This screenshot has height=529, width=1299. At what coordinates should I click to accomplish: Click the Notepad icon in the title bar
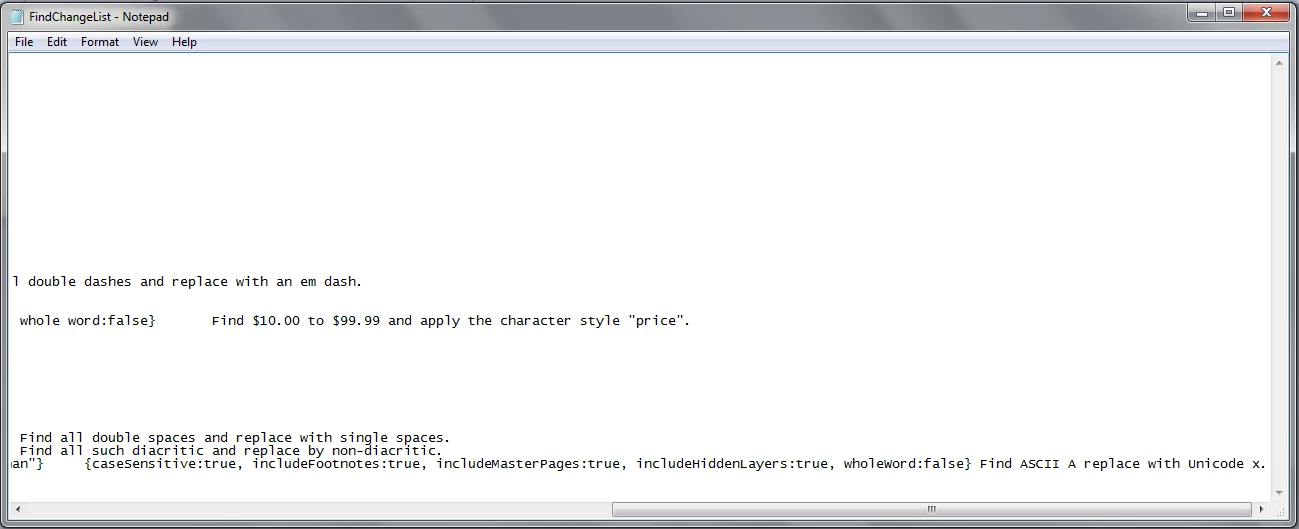pos(17,16)
